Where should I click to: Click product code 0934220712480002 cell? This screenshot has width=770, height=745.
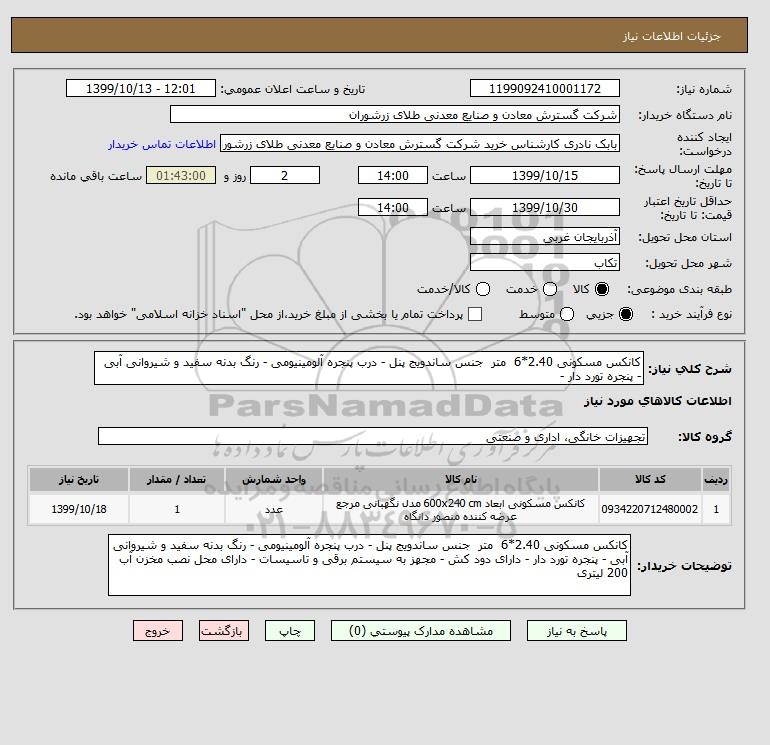[x=650, y=509]
